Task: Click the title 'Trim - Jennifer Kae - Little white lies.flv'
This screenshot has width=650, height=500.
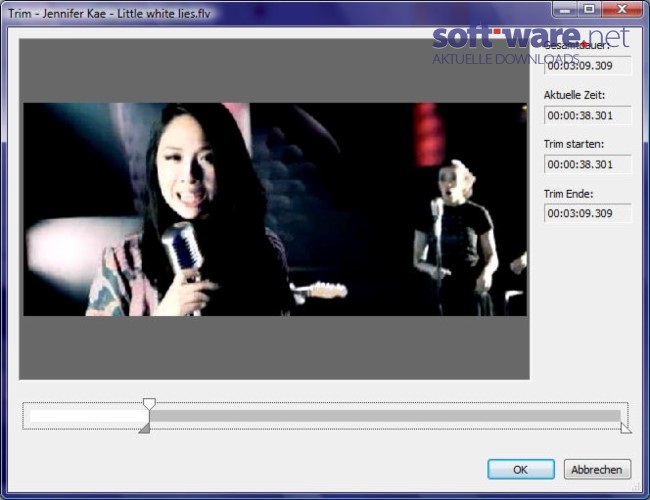Action: (x=109, y=14)
